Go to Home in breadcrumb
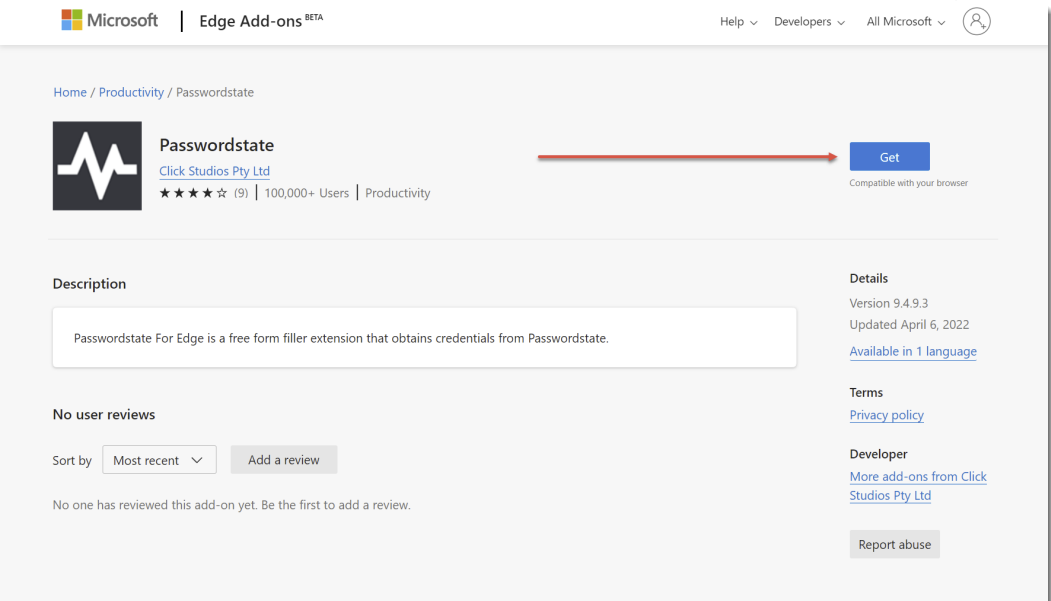1051x601 pixels. tap(70, 92)
